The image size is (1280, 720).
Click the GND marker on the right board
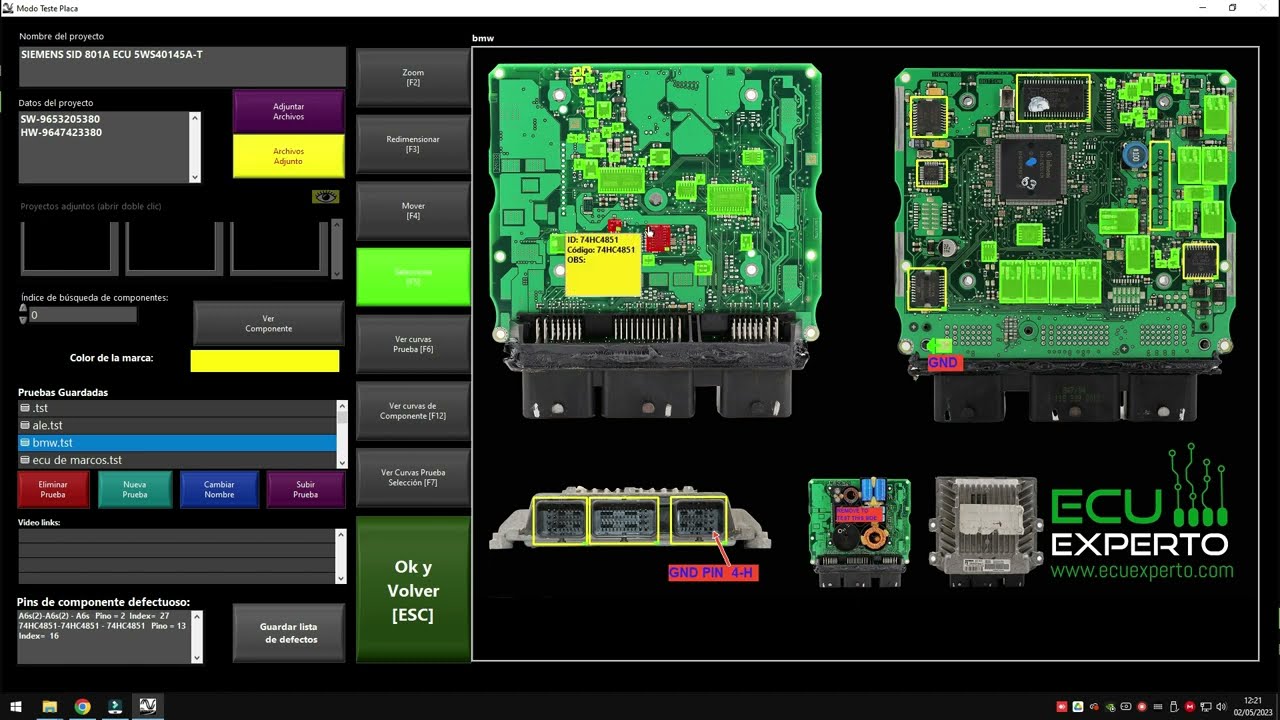pyautogui.click(x=944, y=363)
